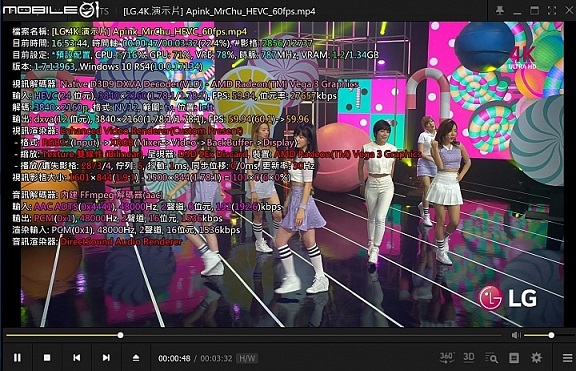This screenshot has height=371, width=576.
Task: Click the OSD line Native D3D9 DXVA Decoder
Action: click(186, 84)
